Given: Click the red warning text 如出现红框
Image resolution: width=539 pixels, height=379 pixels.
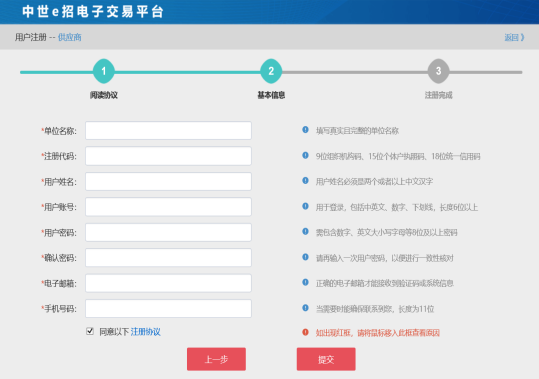Looking at the screenshot, I should pos(378,333).
